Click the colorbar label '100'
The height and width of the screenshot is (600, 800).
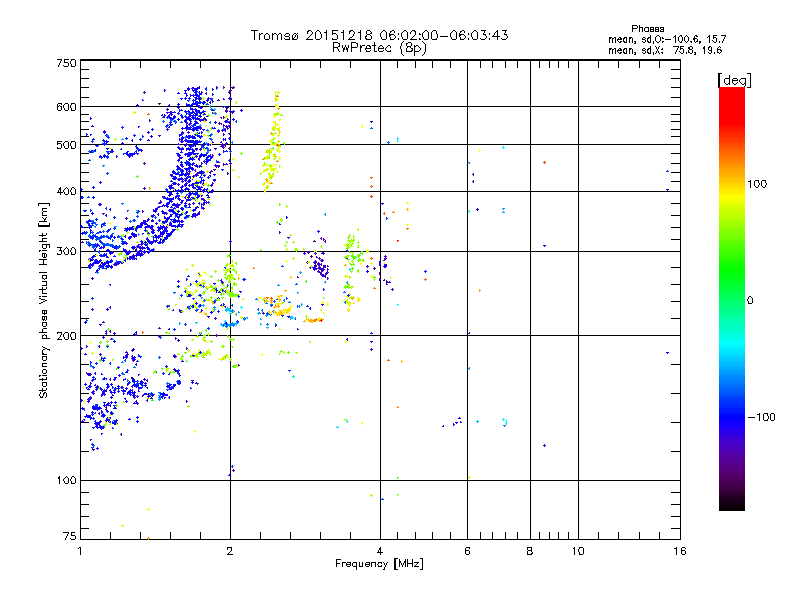tap(757, 184)
